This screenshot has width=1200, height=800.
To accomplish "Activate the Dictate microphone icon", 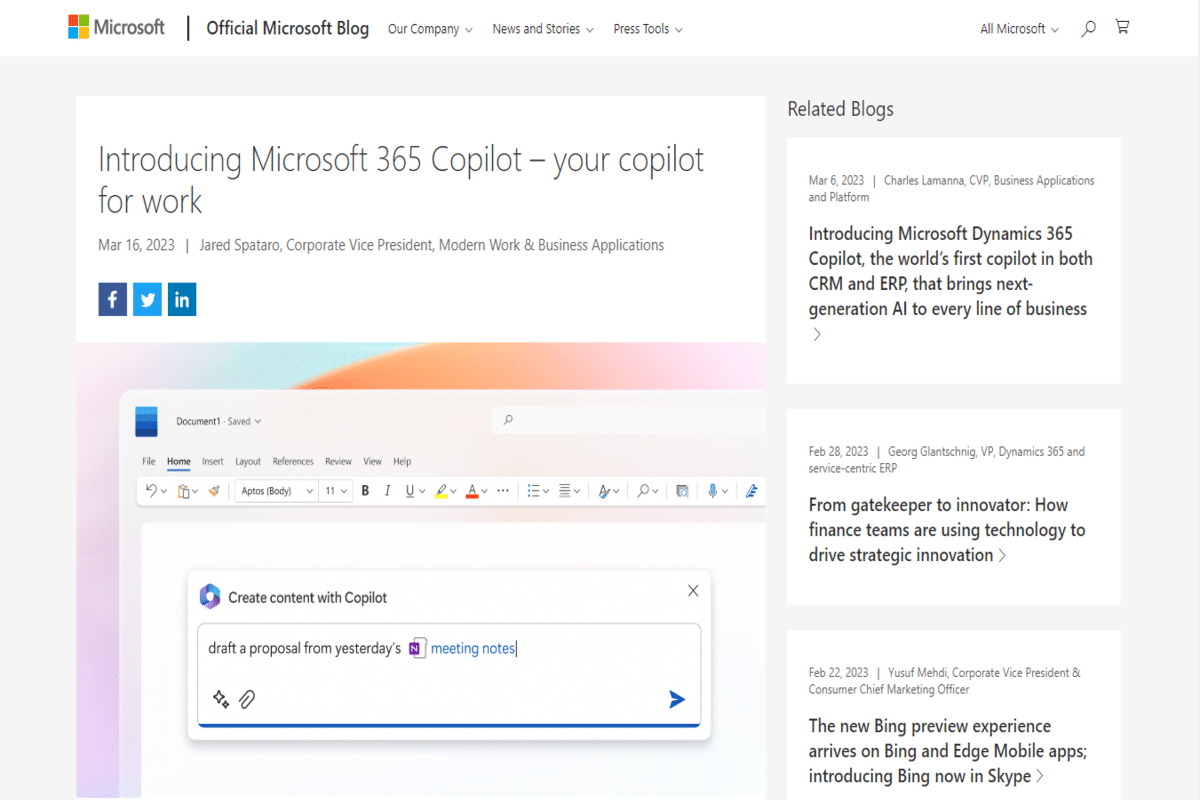I will point(713,490).
